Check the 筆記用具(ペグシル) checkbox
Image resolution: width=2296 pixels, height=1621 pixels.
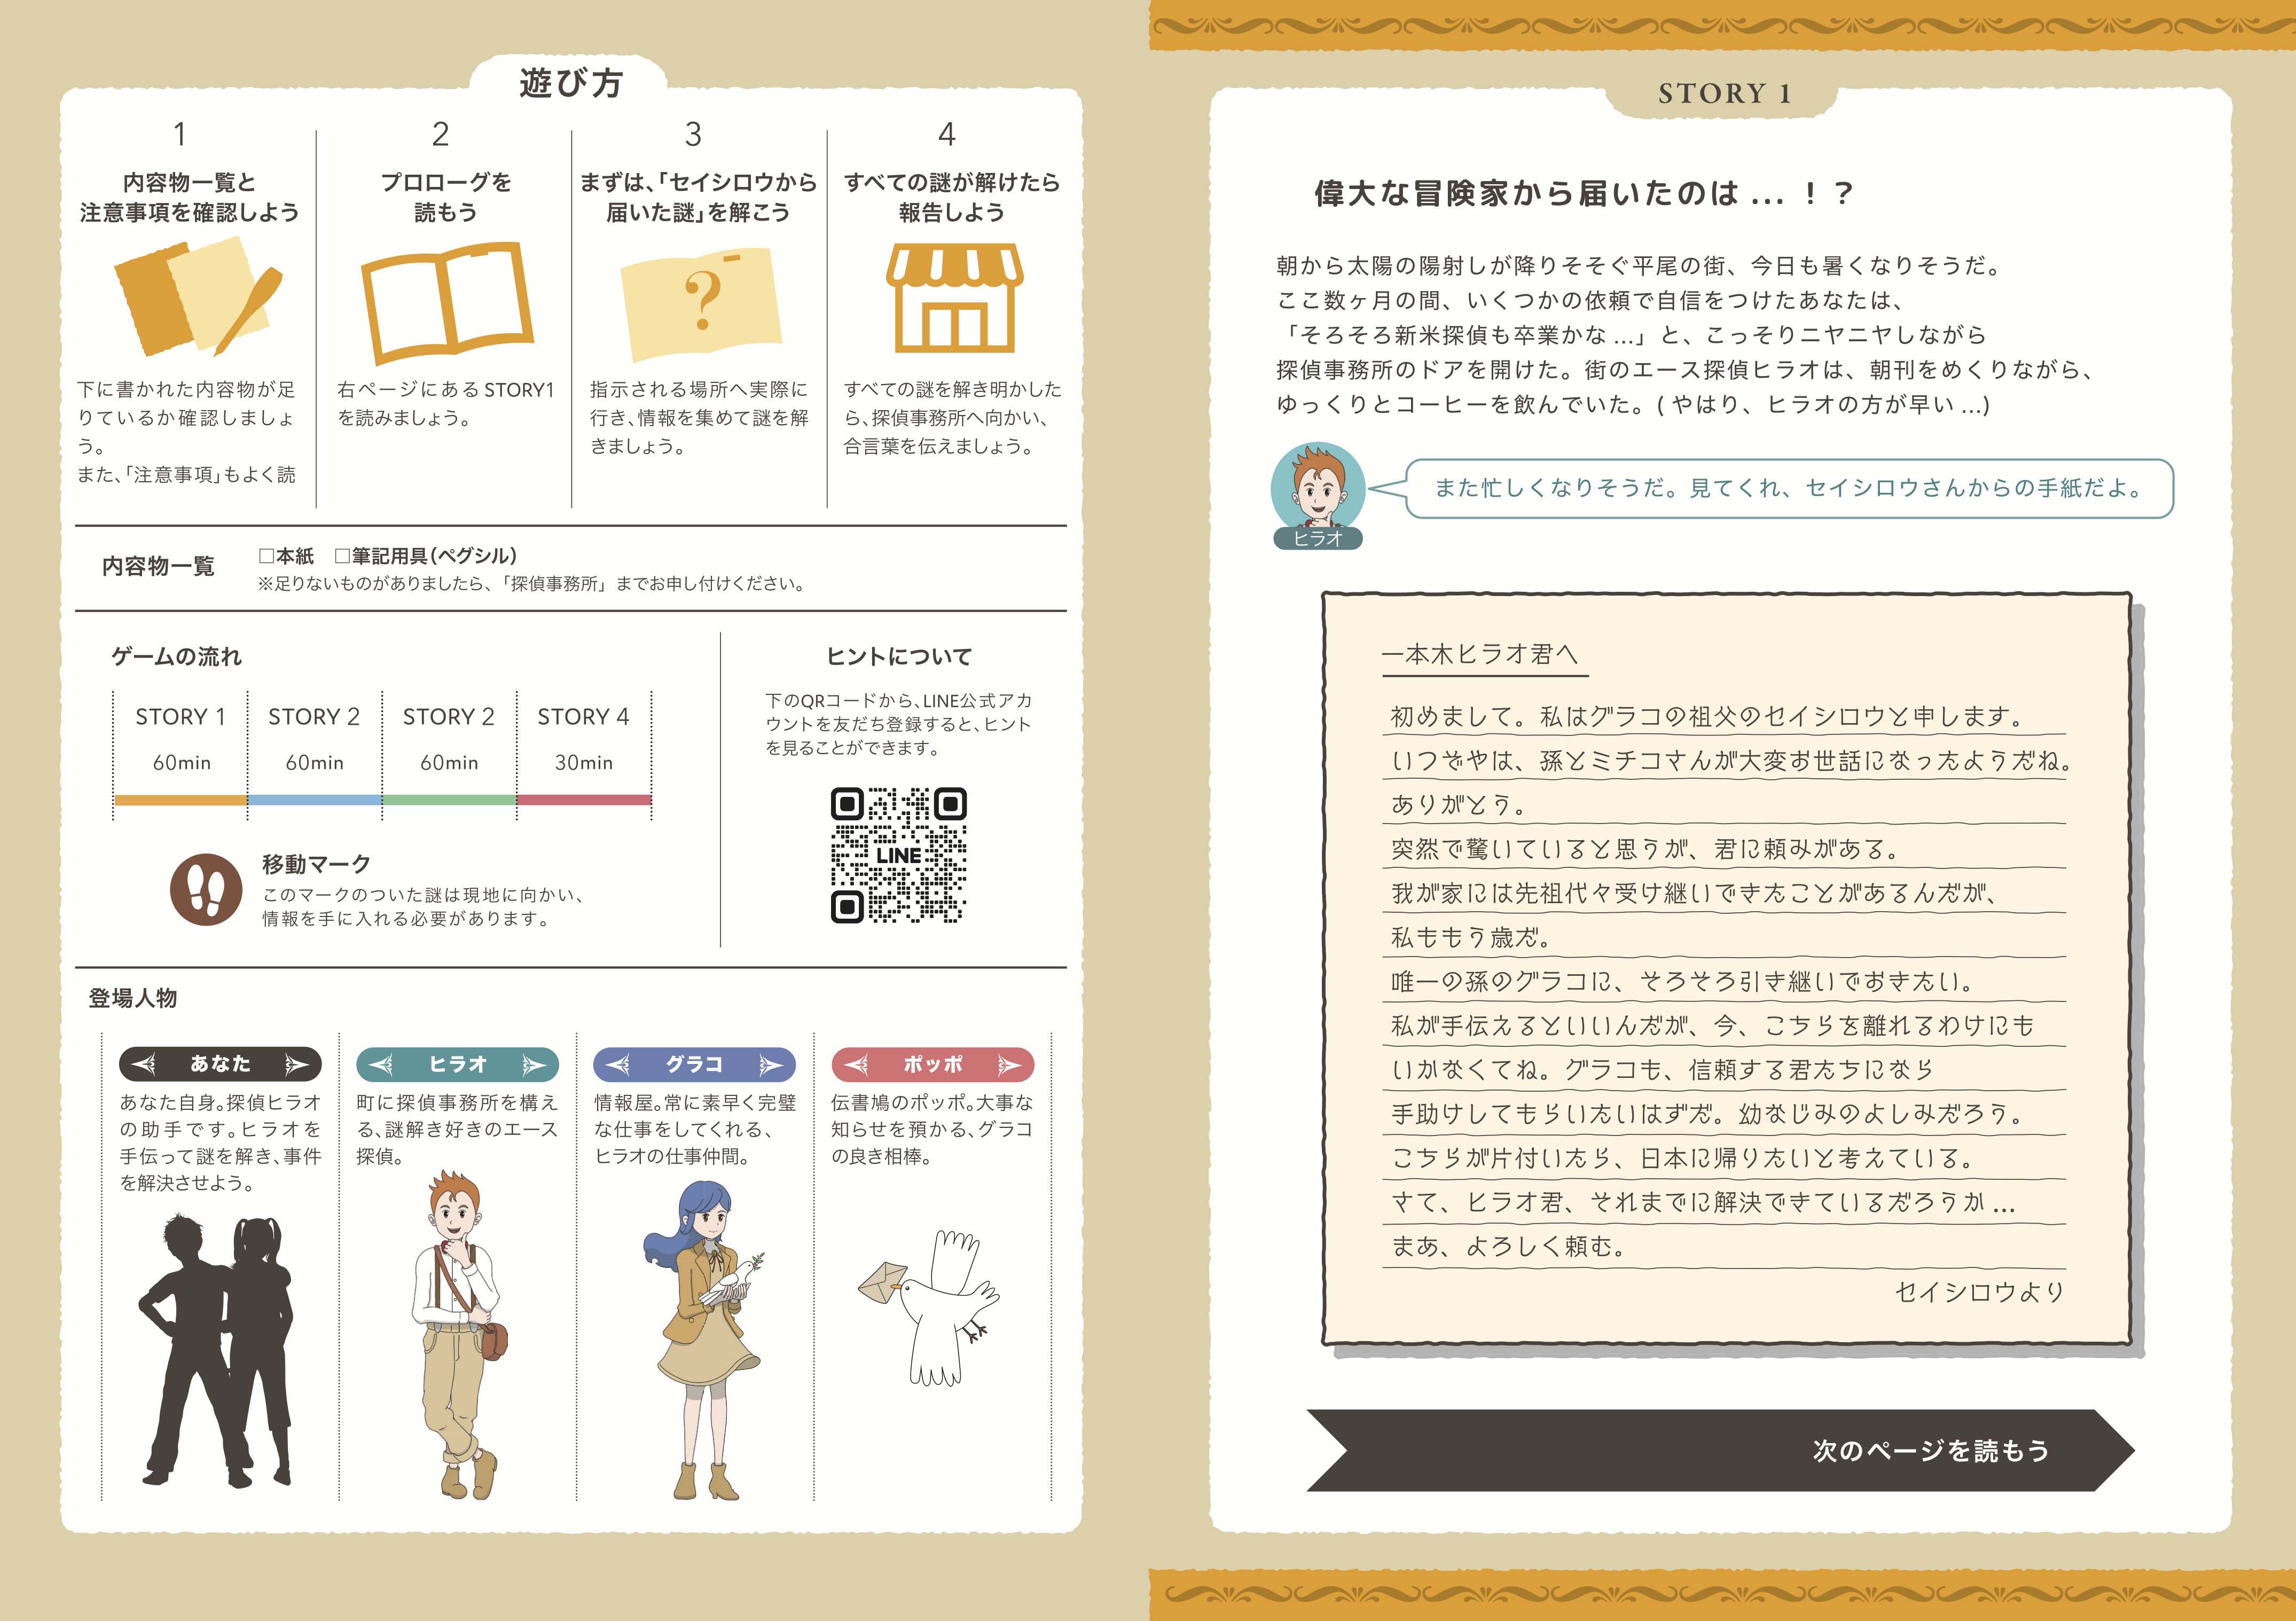coord(342,555)
